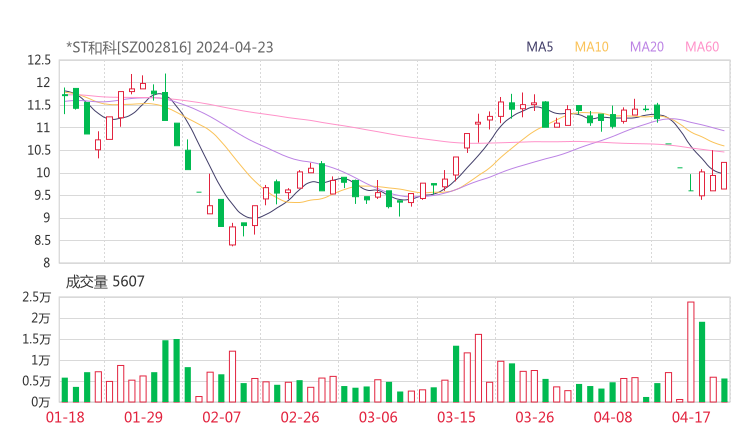Click the 2.5万 volume axis value

point(36,297)
